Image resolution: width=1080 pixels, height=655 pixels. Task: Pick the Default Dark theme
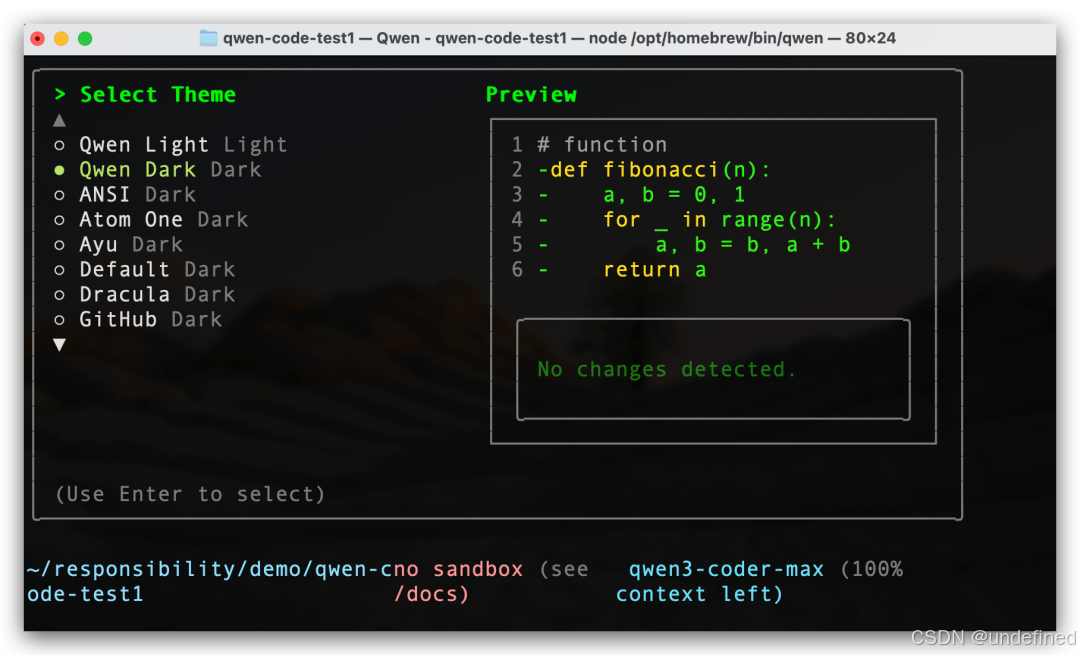tap(145, 269)
